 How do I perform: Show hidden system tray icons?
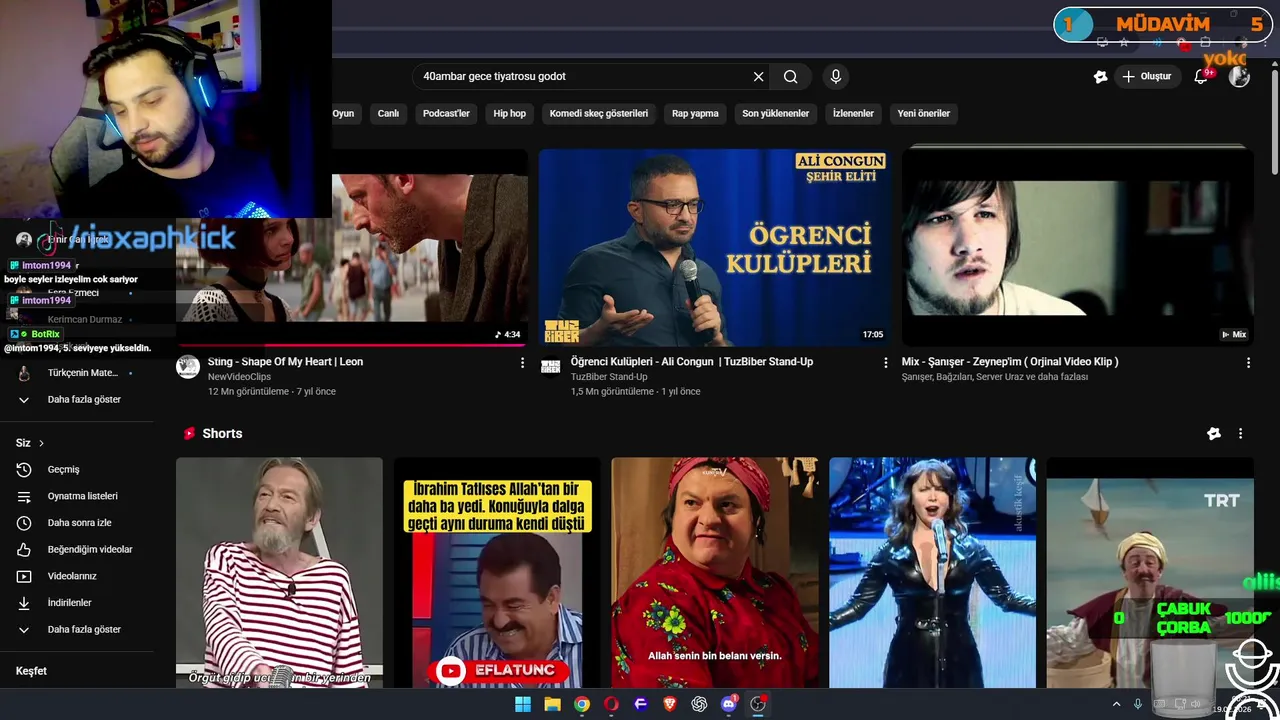1116,704
